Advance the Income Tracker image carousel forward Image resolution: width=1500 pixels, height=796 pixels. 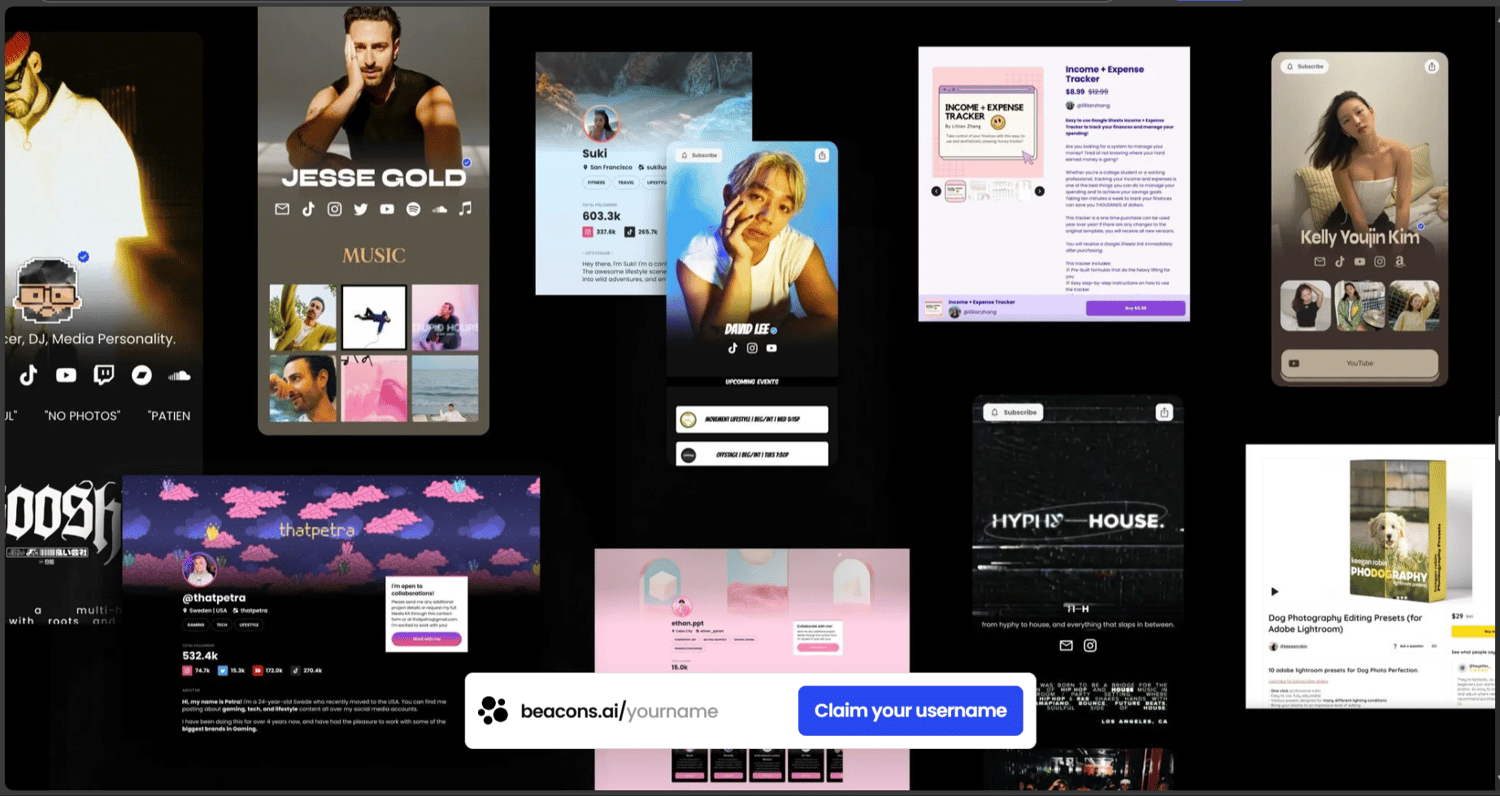pos(1040,191)
